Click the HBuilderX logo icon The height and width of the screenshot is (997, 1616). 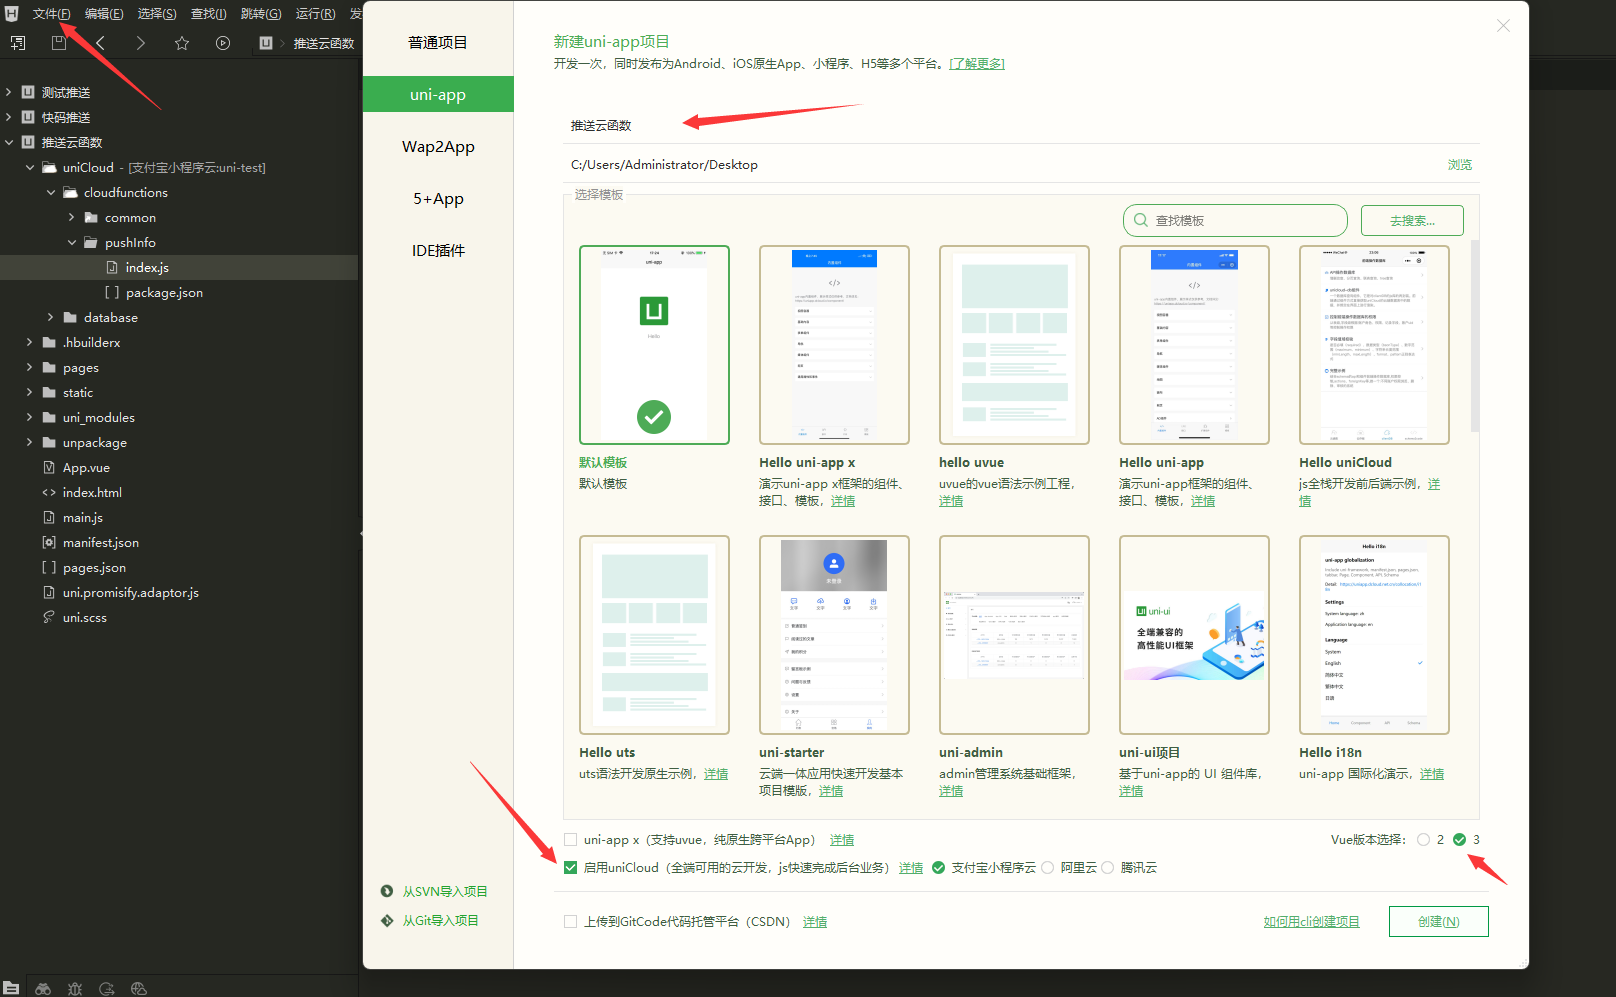[12, 13]
